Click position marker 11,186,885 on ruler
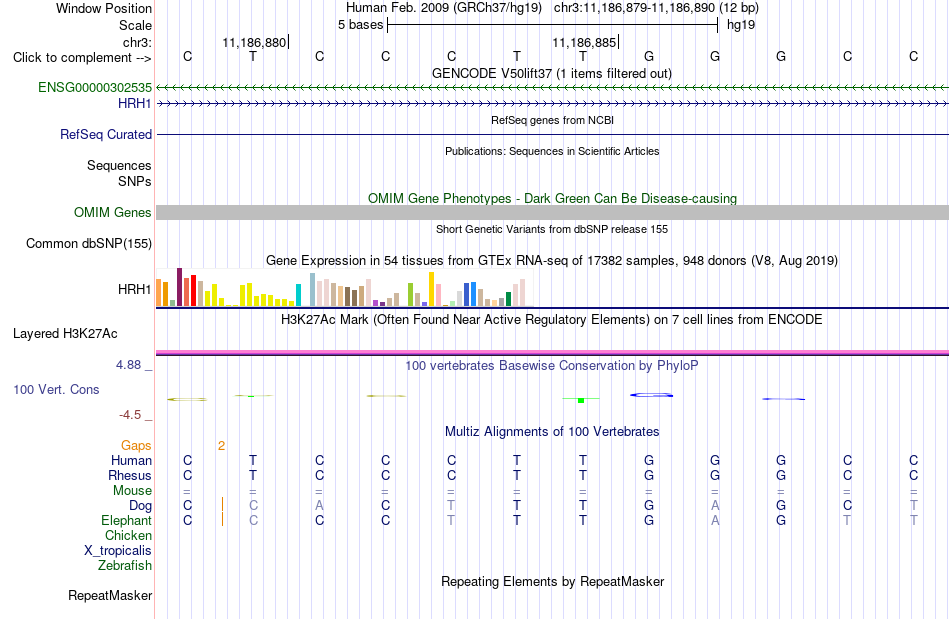The image size is (950, 619). pos(585,42)
